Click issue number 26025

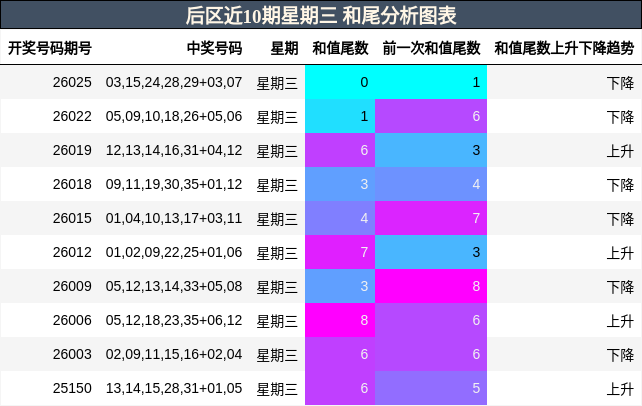click(x=72, y=82)
